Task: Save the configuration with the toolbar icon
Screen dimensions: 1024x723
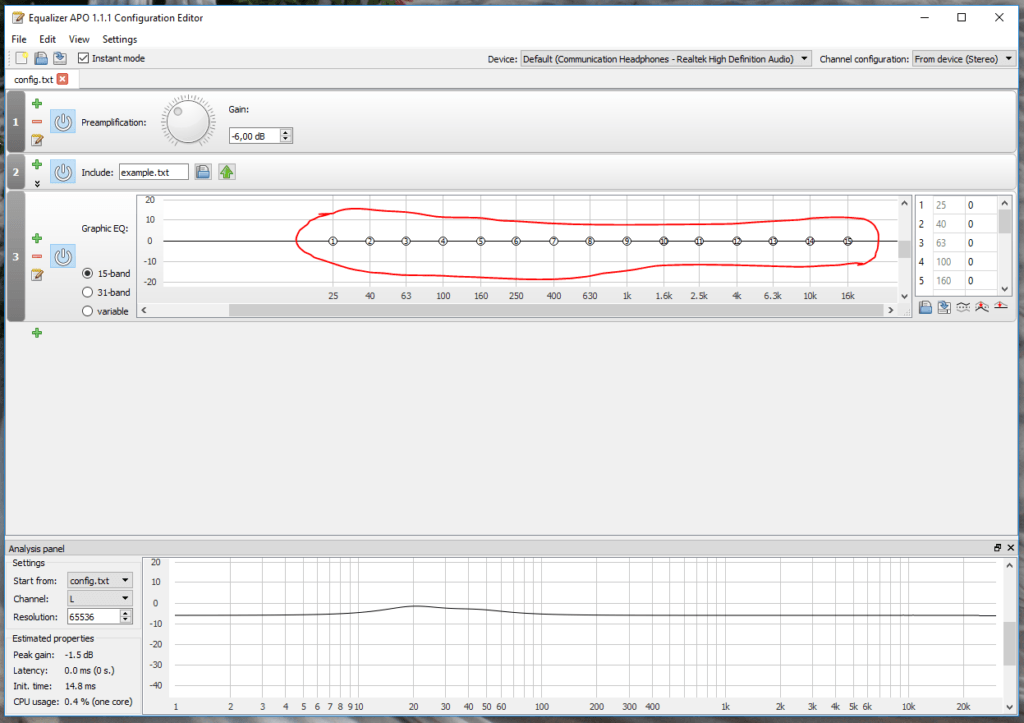Action: [59, 58]
